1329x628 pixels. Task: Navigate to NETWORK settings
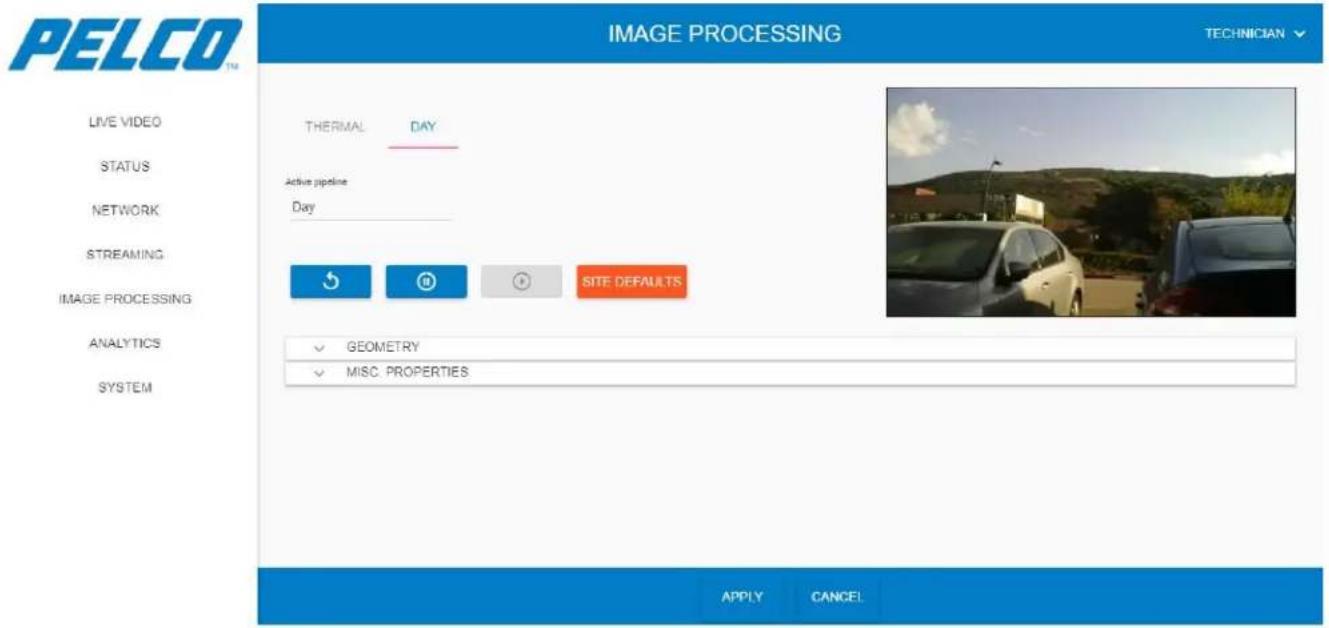click(x=125, y=211)
